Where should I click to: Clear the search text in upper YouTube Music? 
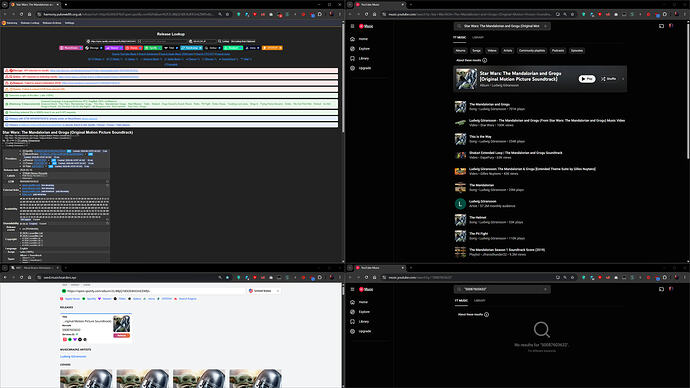click(x=545, y=26)
